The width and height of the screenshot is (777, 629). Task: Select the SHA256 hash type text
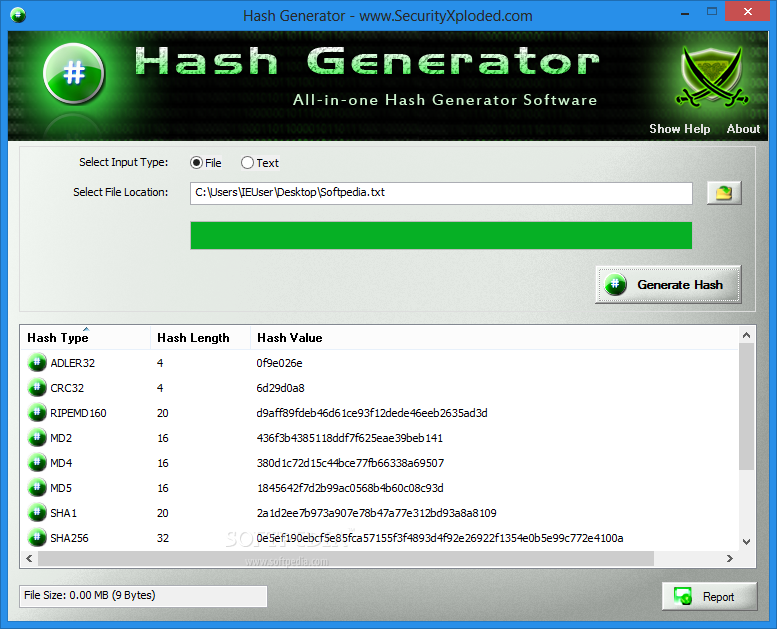(69, 538)
